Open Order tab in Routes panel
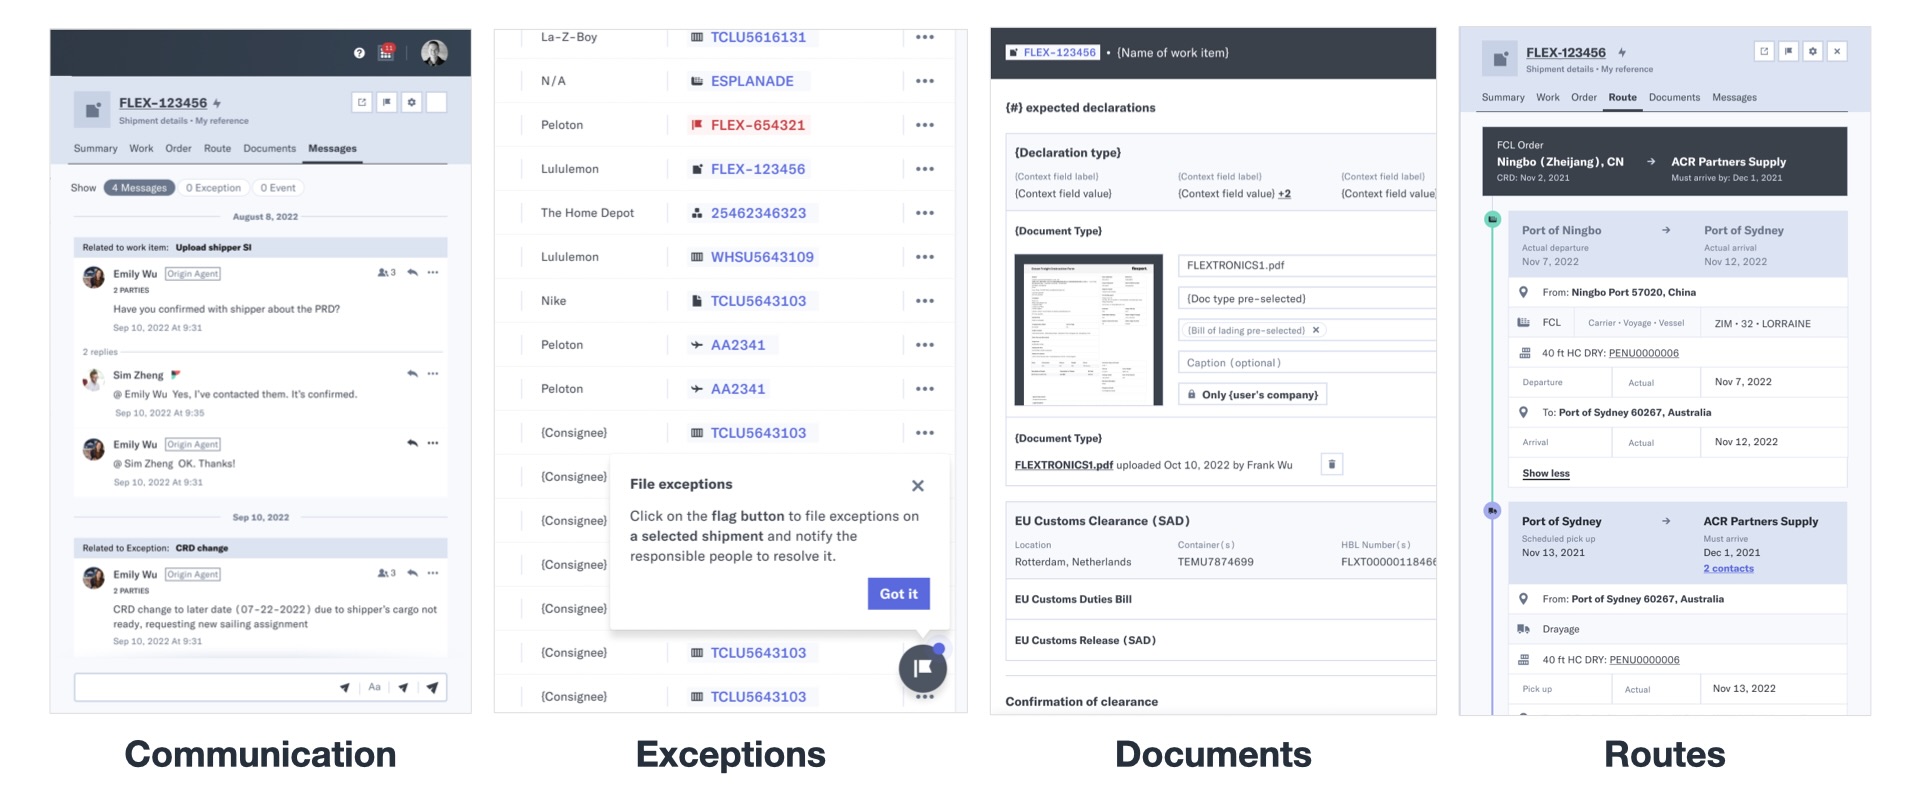The width and height of the screenshot is (1912, 793). coord(1583,97)
